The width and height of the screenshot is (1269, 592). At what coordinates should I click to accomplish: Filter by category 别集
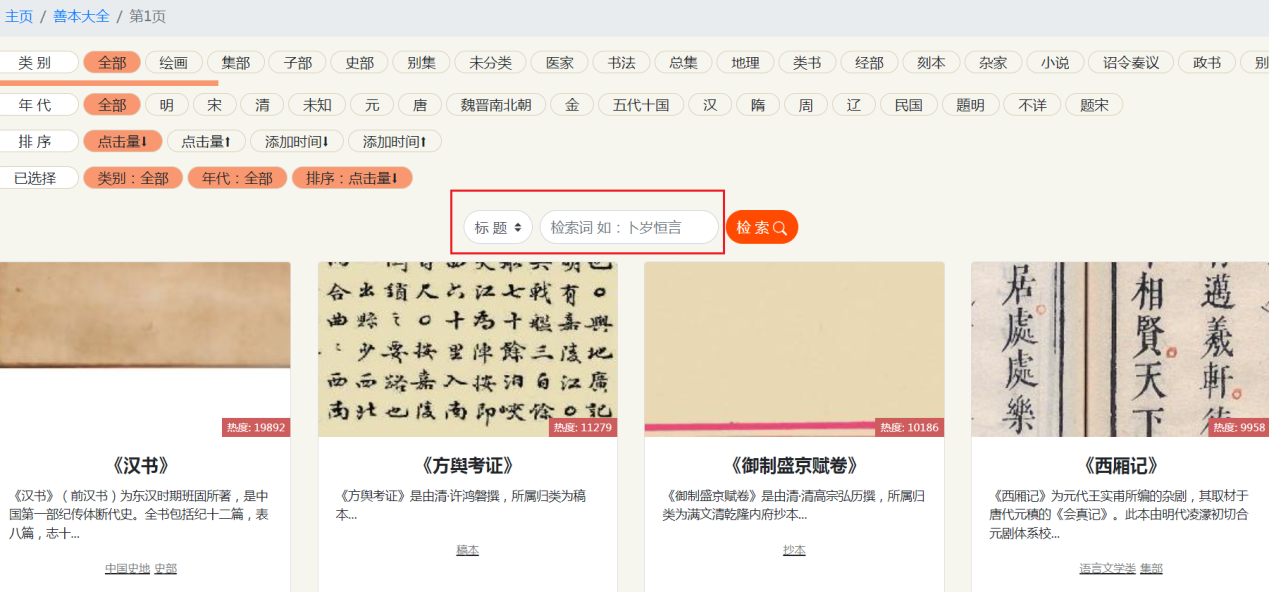pos(422,62)
